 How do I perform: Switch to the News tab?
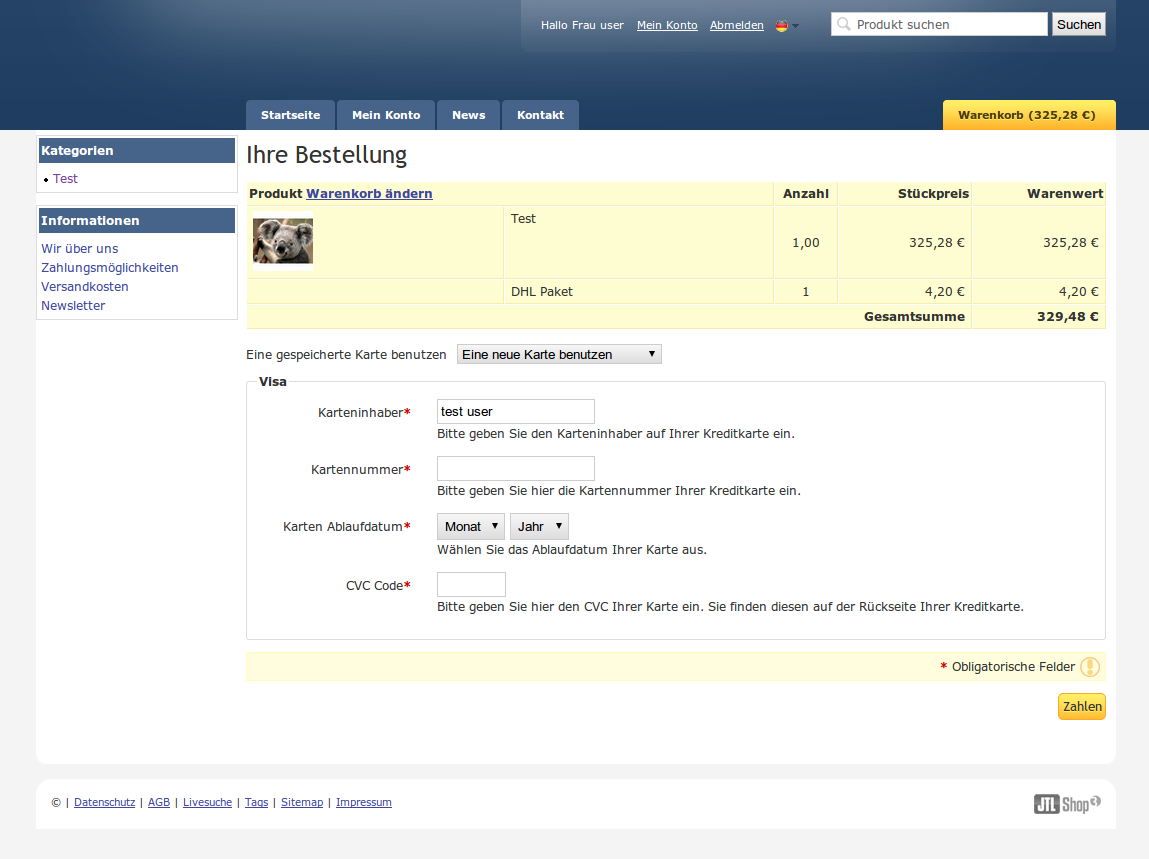(x=468, y=115)
